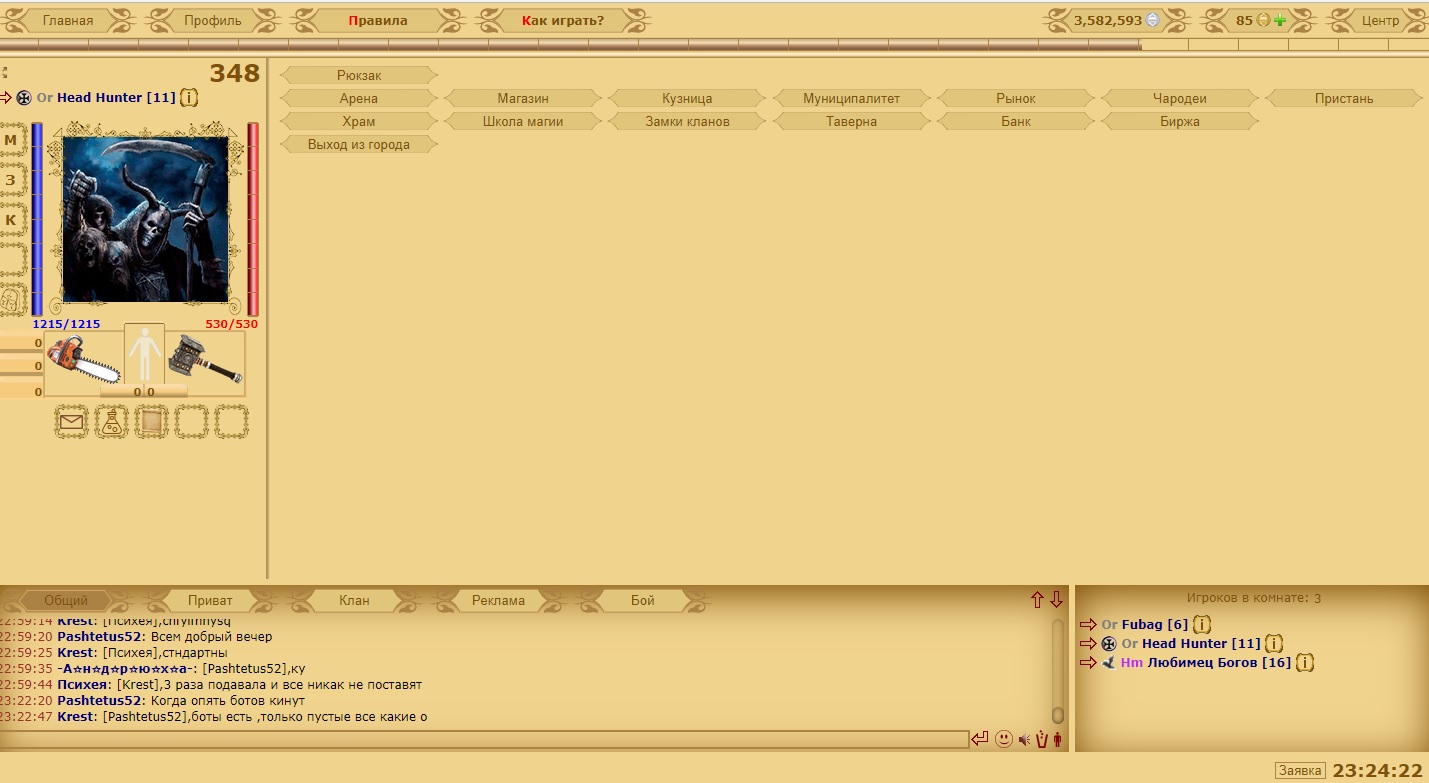The image size is (1429, 783).
Task: Enter the Таверна
Action: [852, 121]
